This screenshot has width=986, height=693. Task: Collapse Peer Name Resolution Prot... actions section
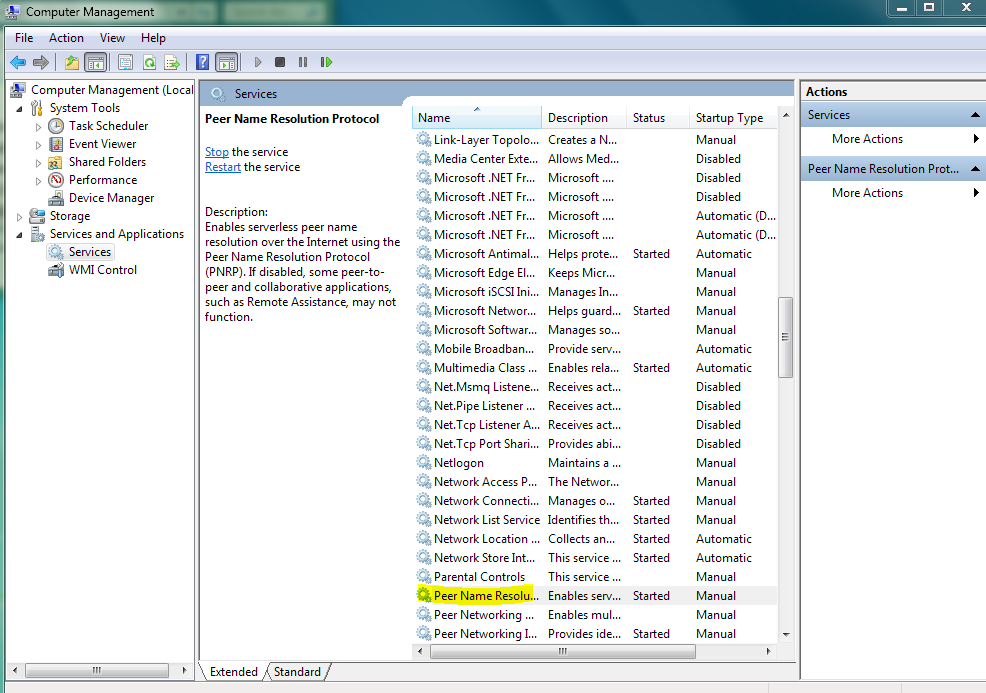click(975, 169)
